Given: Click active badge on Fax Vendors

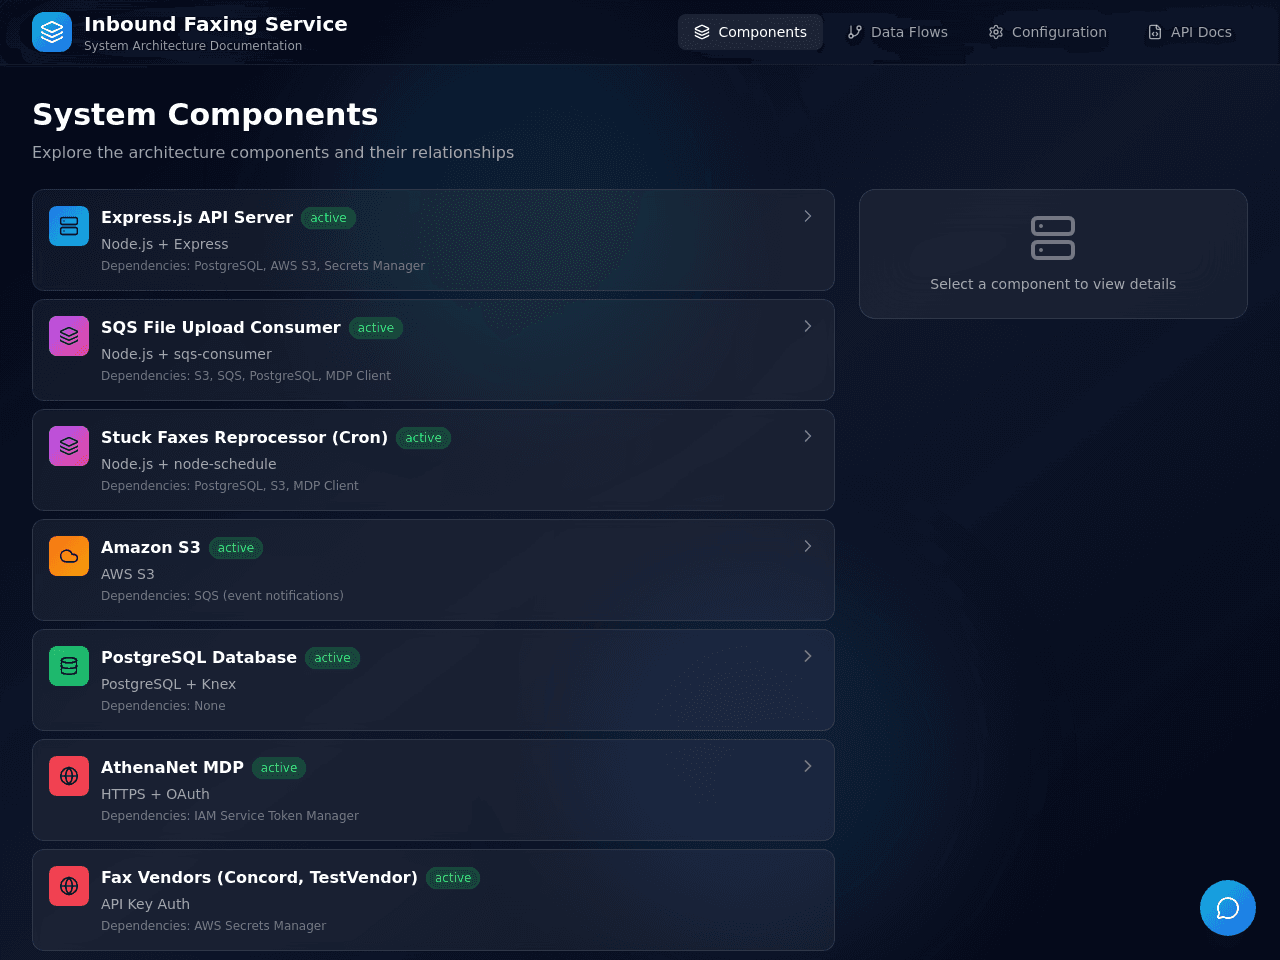Looking at the screenshot, I should click(x=453, y=878).
